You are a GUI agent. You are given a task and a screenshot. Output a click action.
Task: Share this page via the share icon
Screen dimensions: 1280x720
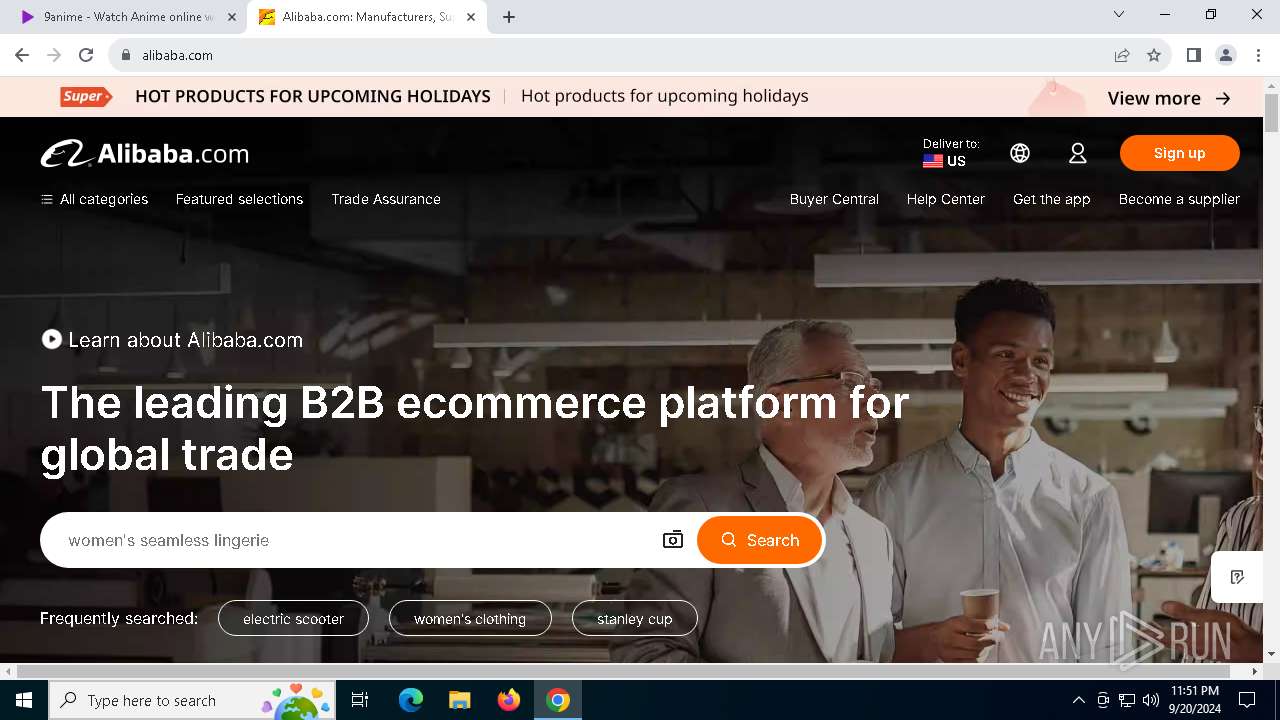(x=1122, y=55)
